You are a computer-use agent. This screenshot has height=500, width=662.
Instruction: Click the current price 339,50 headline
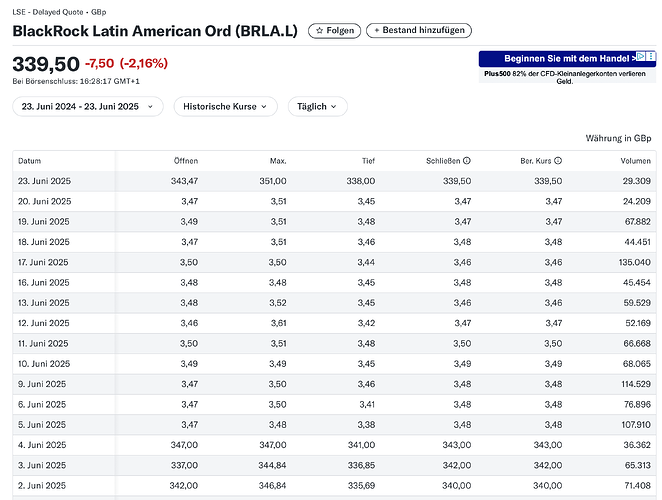pos(46,64)
